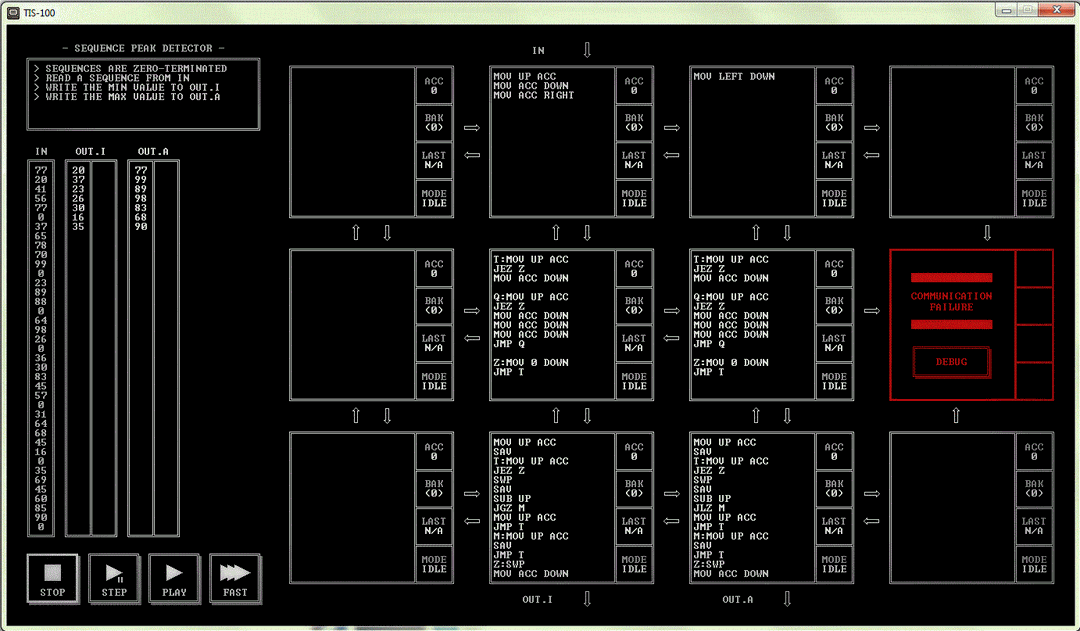Click the COMMUNICATION FAILURE node text
The width and height of the screenshot is (1080, 631).
coord(951,301)
